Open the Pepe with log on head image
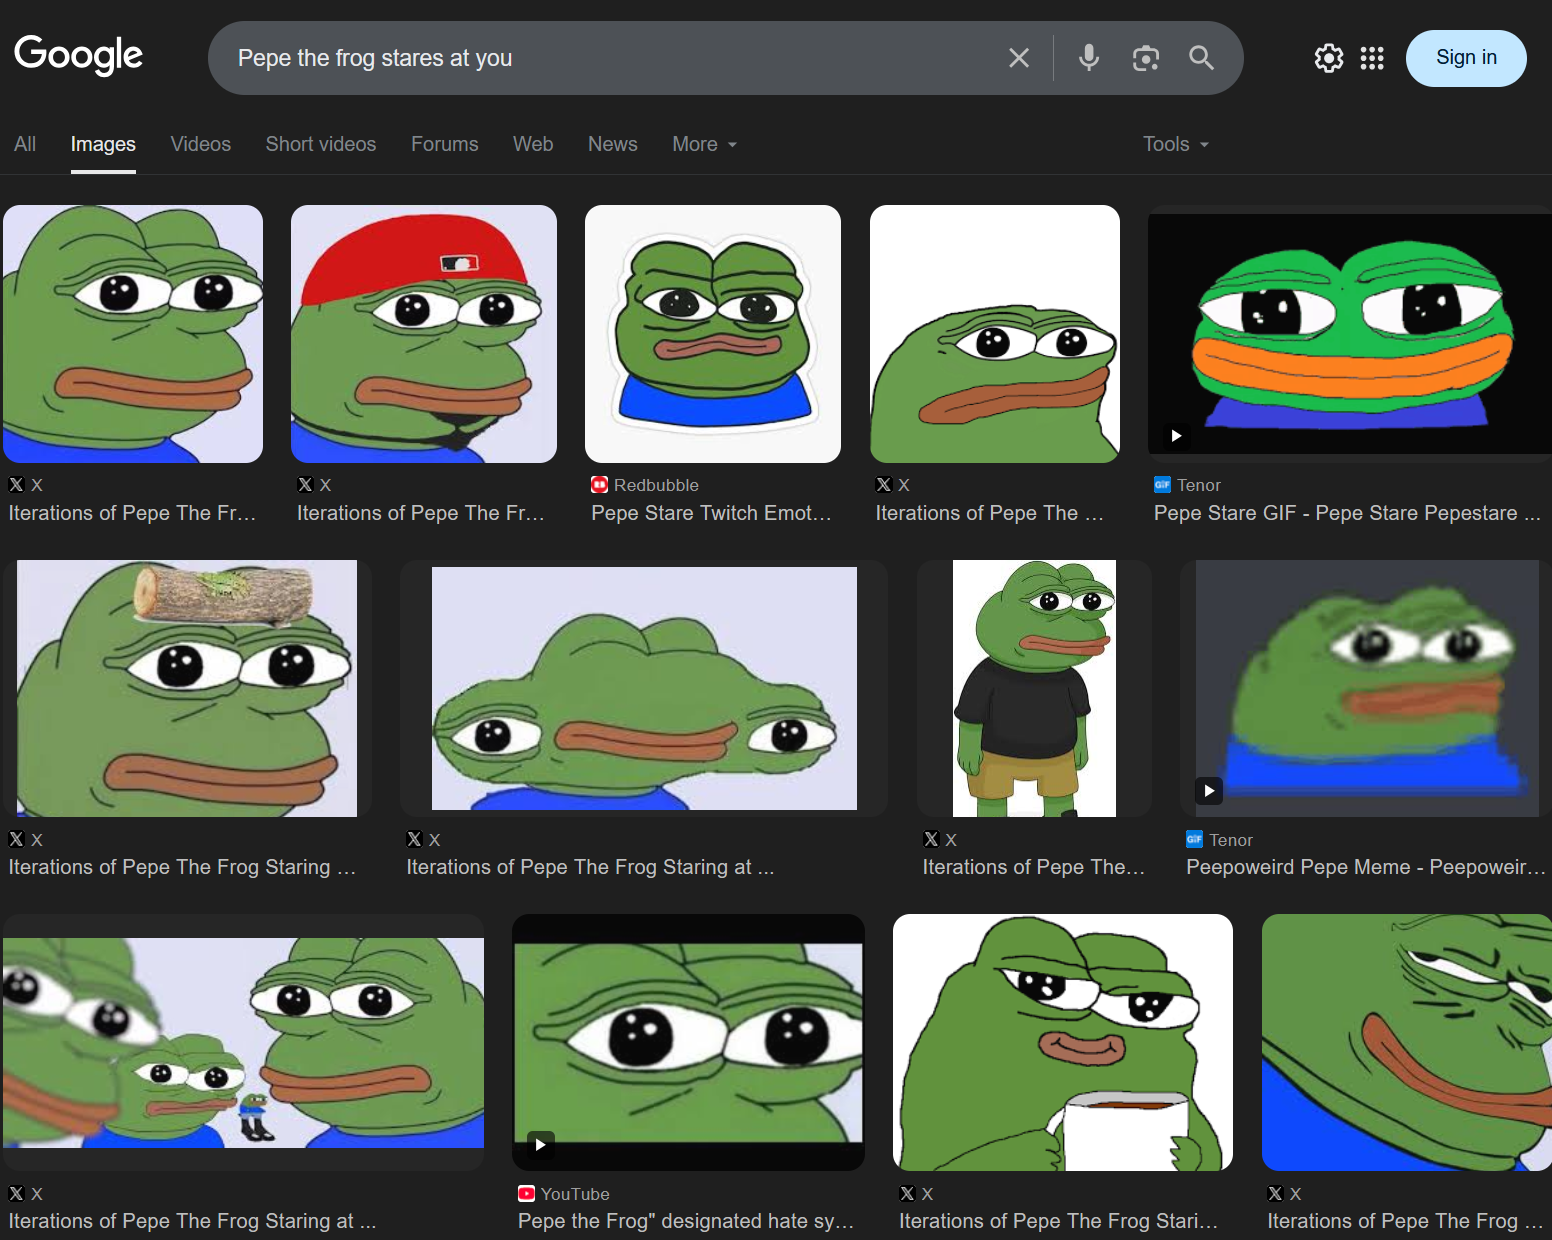Image resolution: width=1552 pixels, height=1240 pixels. 187,688
